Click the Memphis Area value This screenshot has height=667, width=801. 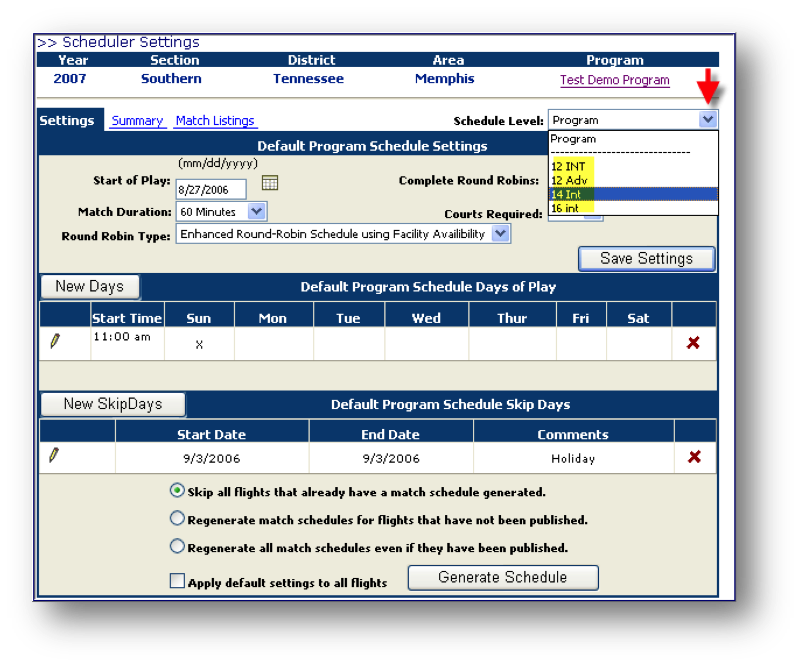coord(444,79)
